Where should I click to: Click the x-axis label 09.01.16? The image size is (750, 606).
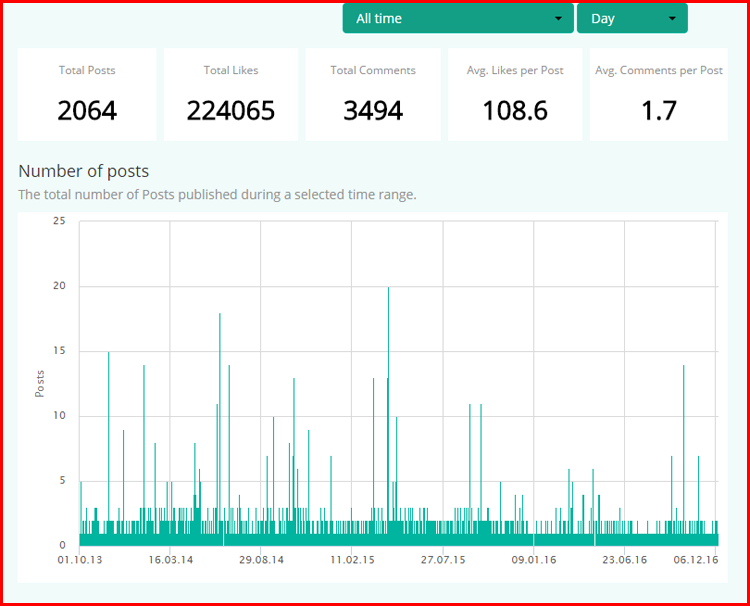pyautogui.click(x=534, y=560)
